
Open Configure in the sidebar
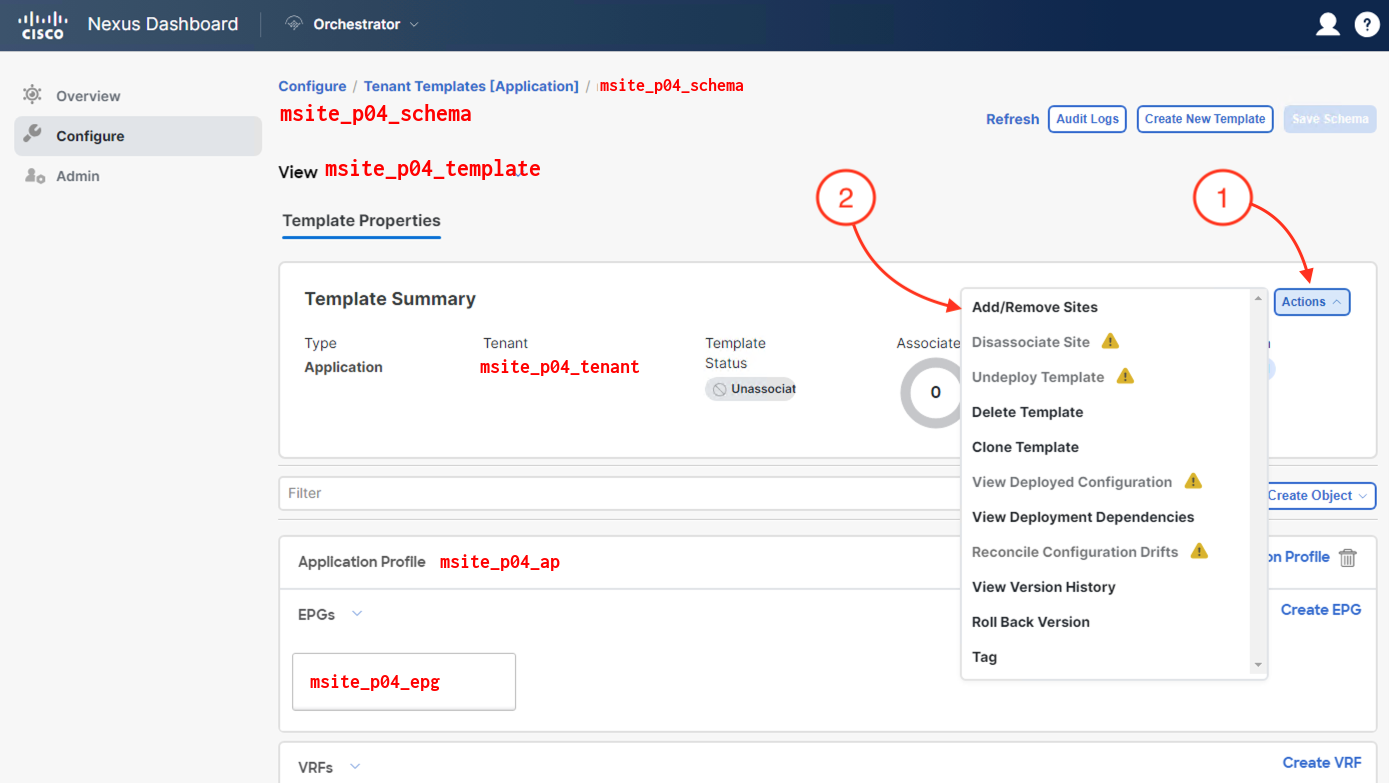point(138,136)
